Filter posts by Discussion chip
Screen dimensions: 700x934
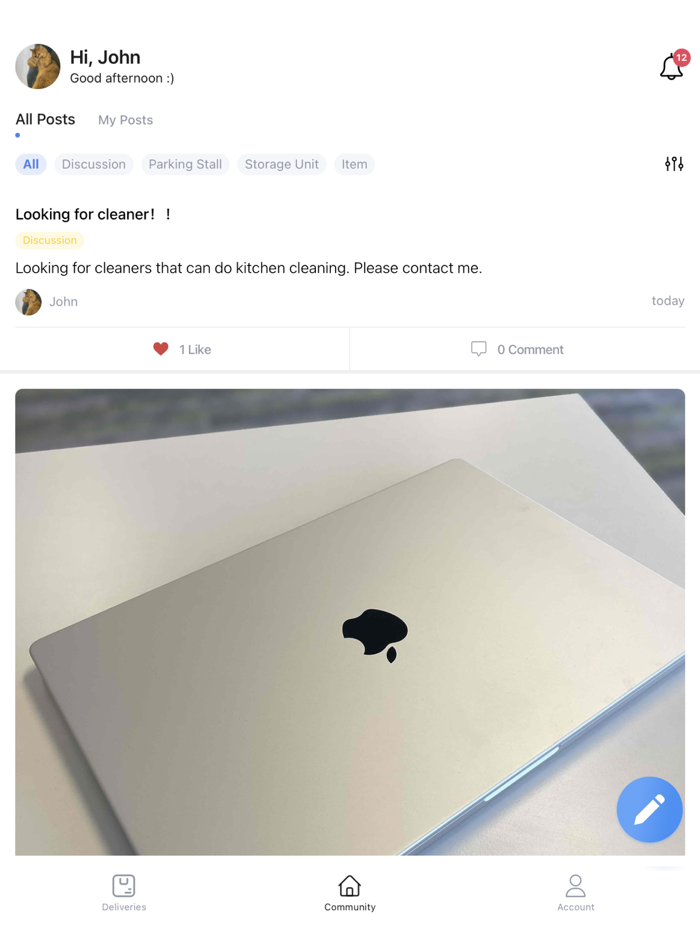tap(94, 164)
